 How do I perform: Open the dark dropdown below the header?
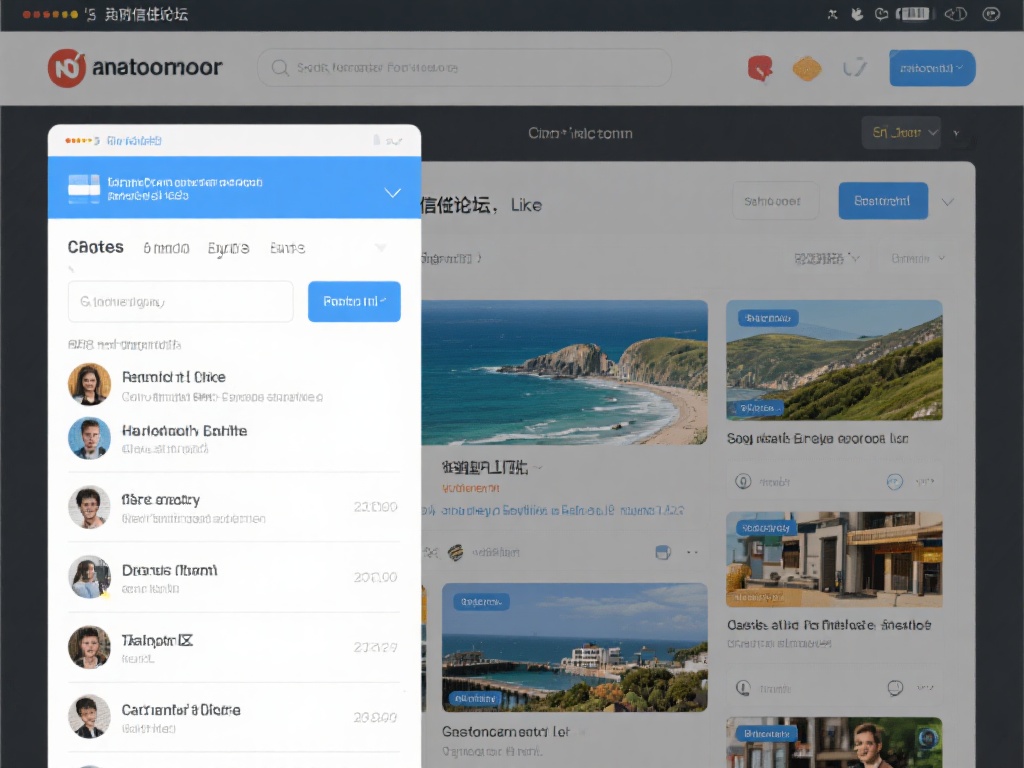901,132
